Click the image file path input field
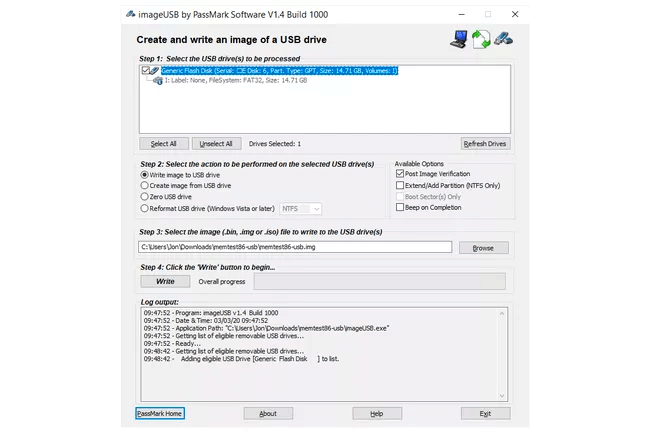The height and width of the screenshot is (433, 650). click(x=295, y=247)
